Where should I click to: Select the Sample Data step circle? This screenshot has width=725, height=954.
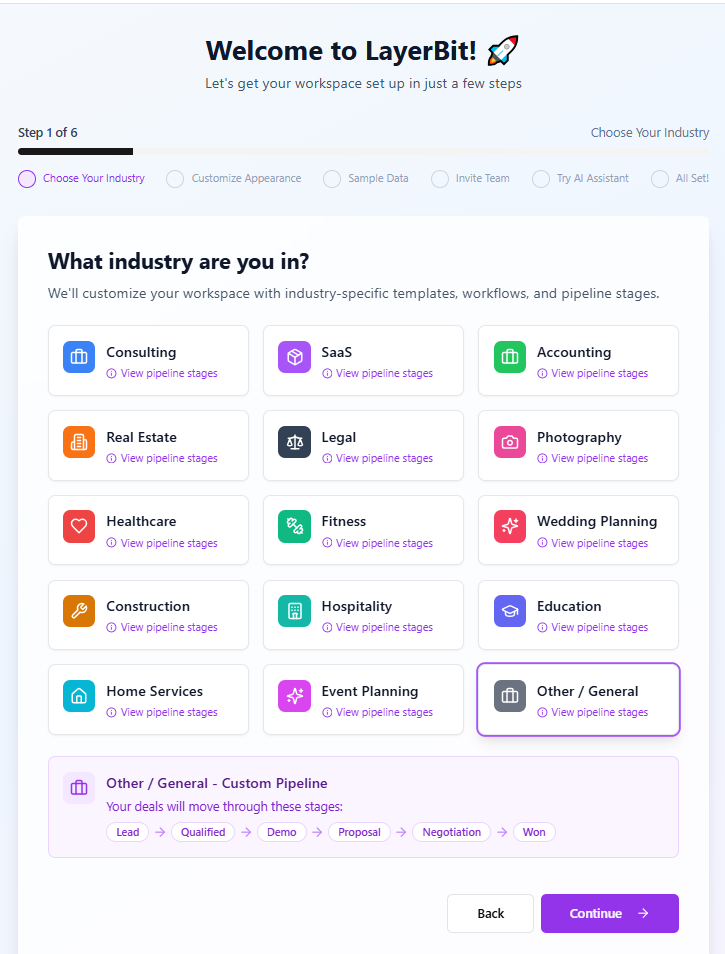pyautogui.click(x=332, y=179)
